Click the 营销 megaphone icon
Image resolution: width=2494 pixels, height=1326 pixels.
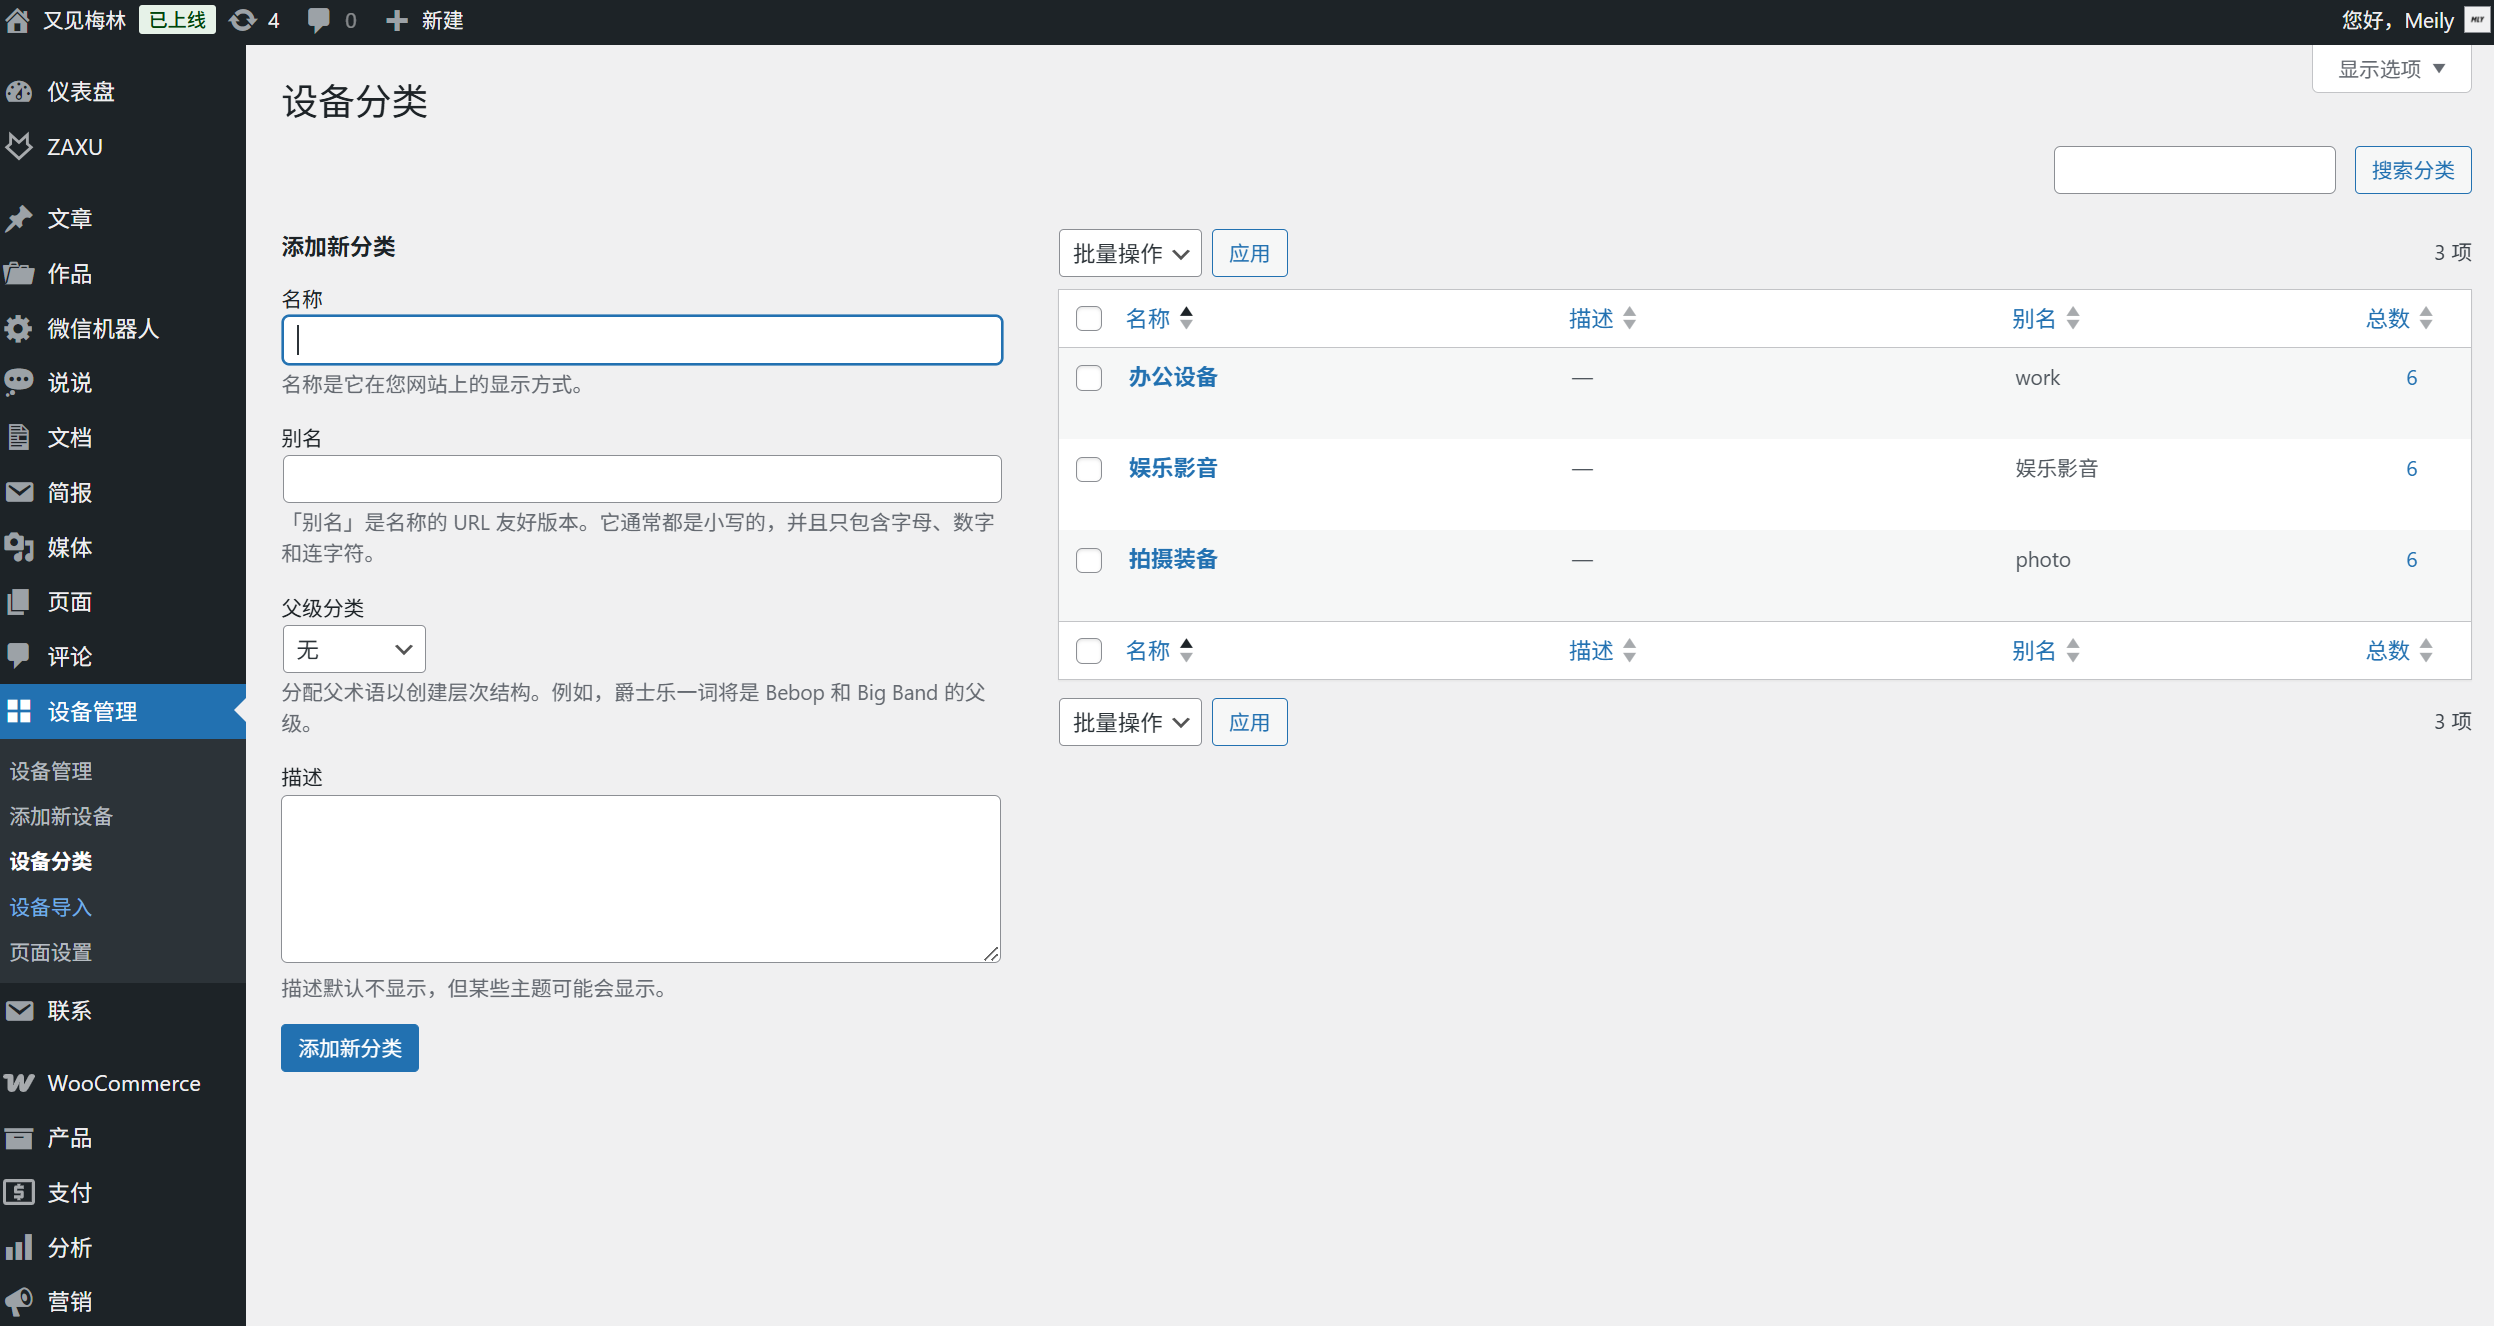tap(20, 1302)
